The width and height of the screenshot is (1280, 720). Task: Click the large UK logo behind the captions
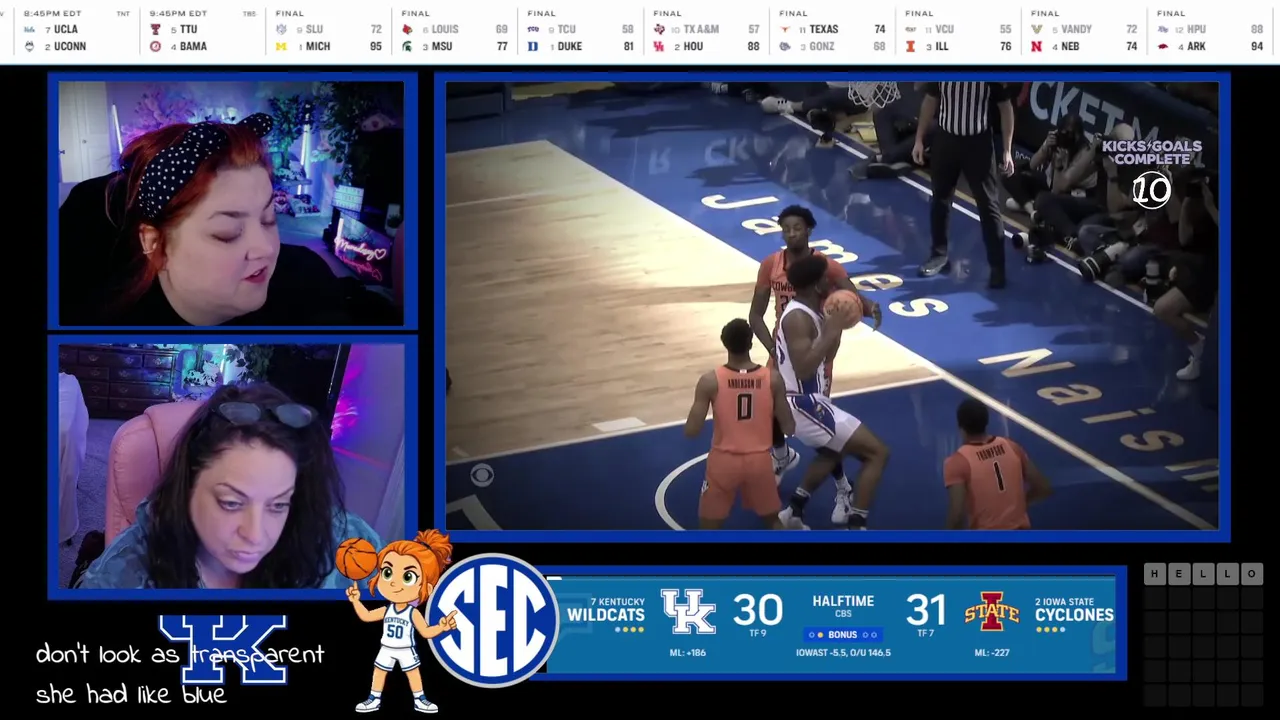coord(223,648)
